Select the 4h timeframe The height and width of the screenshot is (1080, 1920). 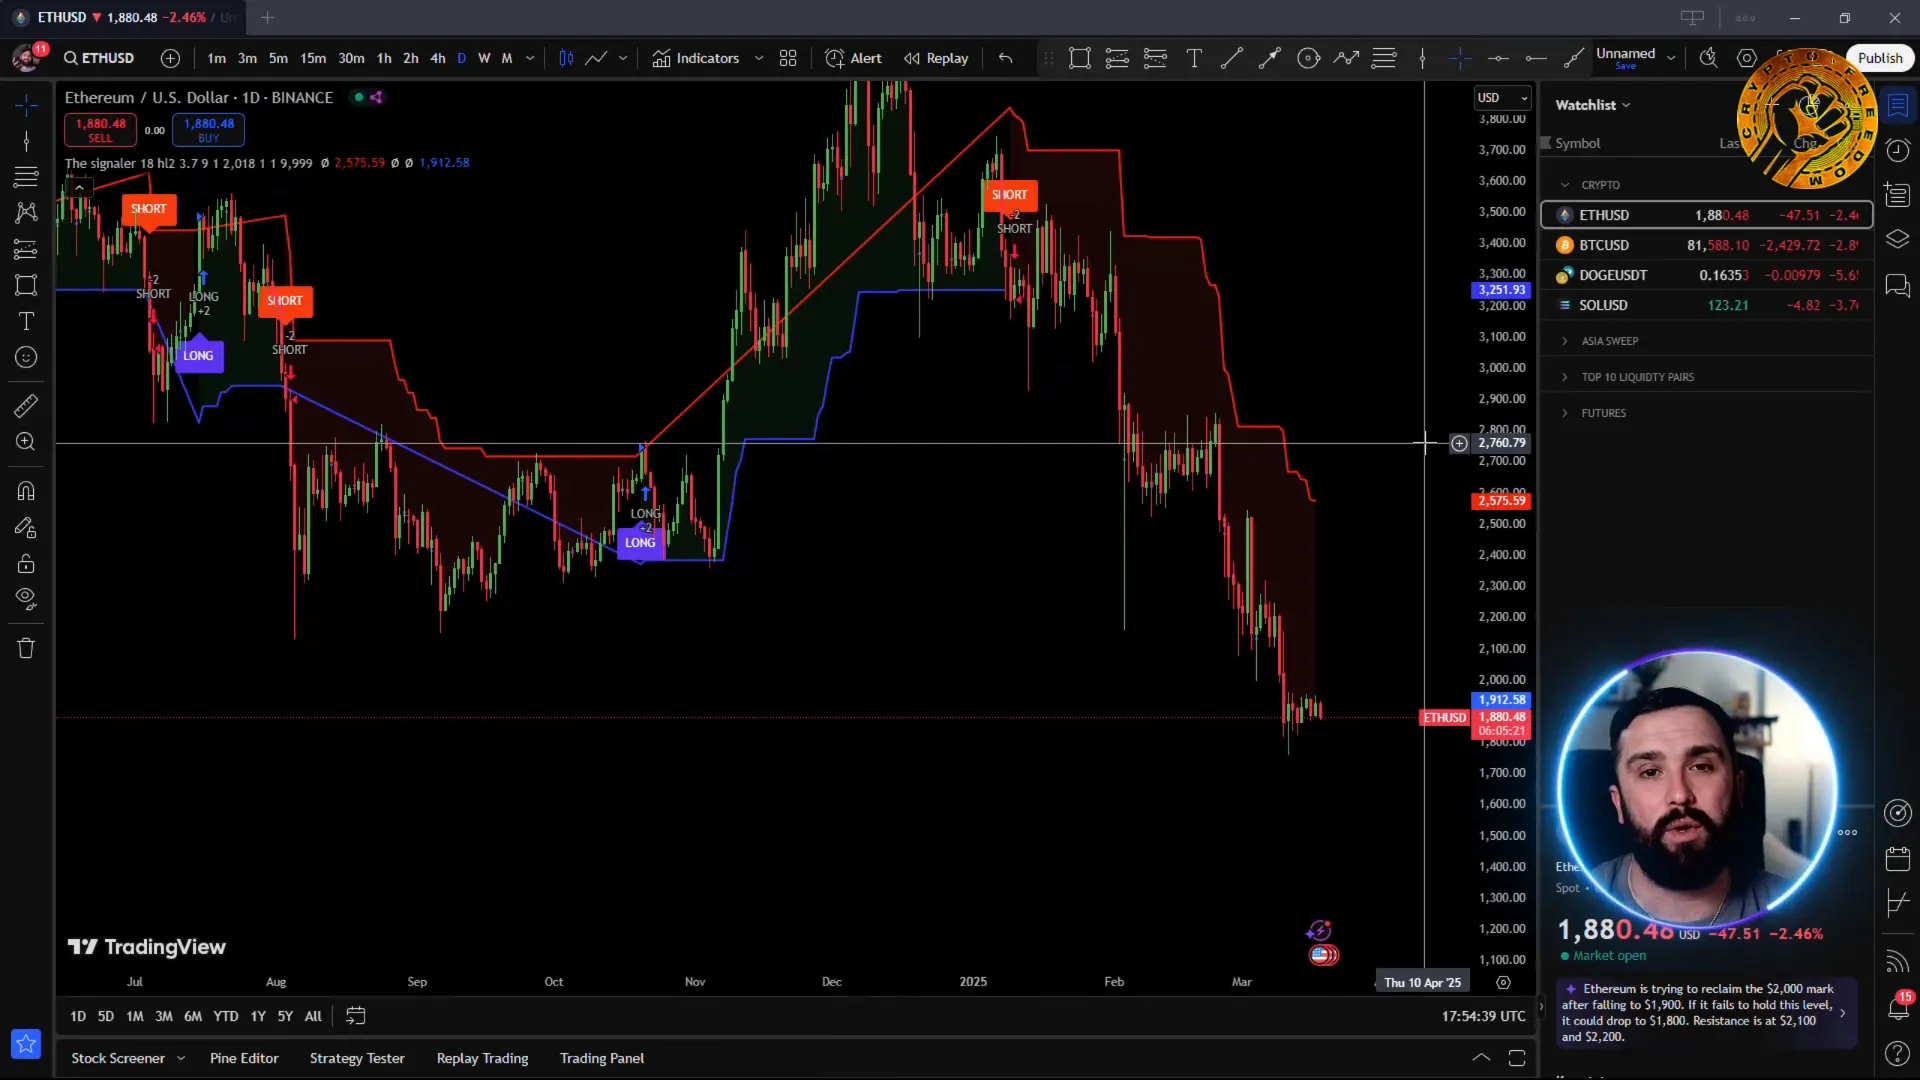tap(437, 58)
